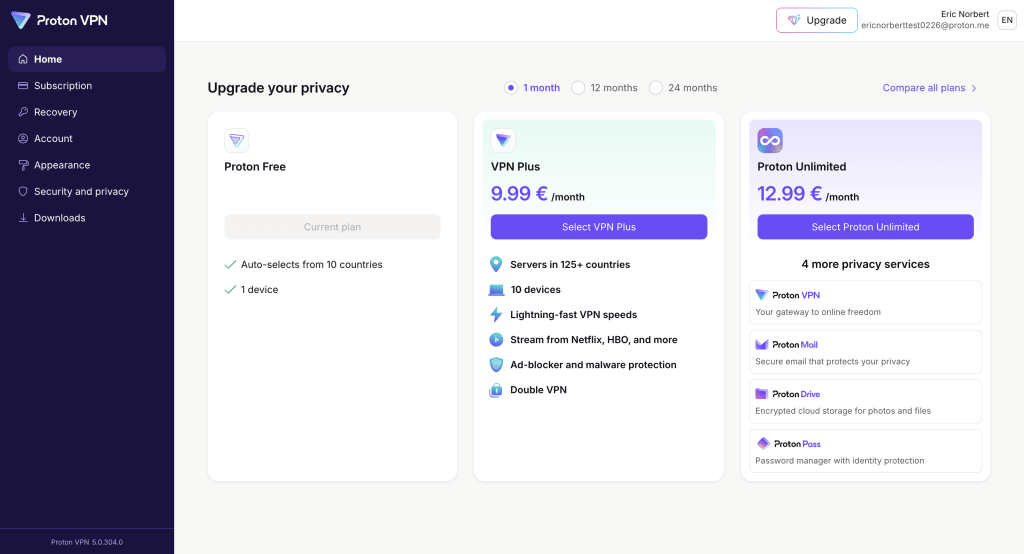1024x554 pixels.
Task: Click Select Proton Unlimited button
Action: (x=865, y=227)
